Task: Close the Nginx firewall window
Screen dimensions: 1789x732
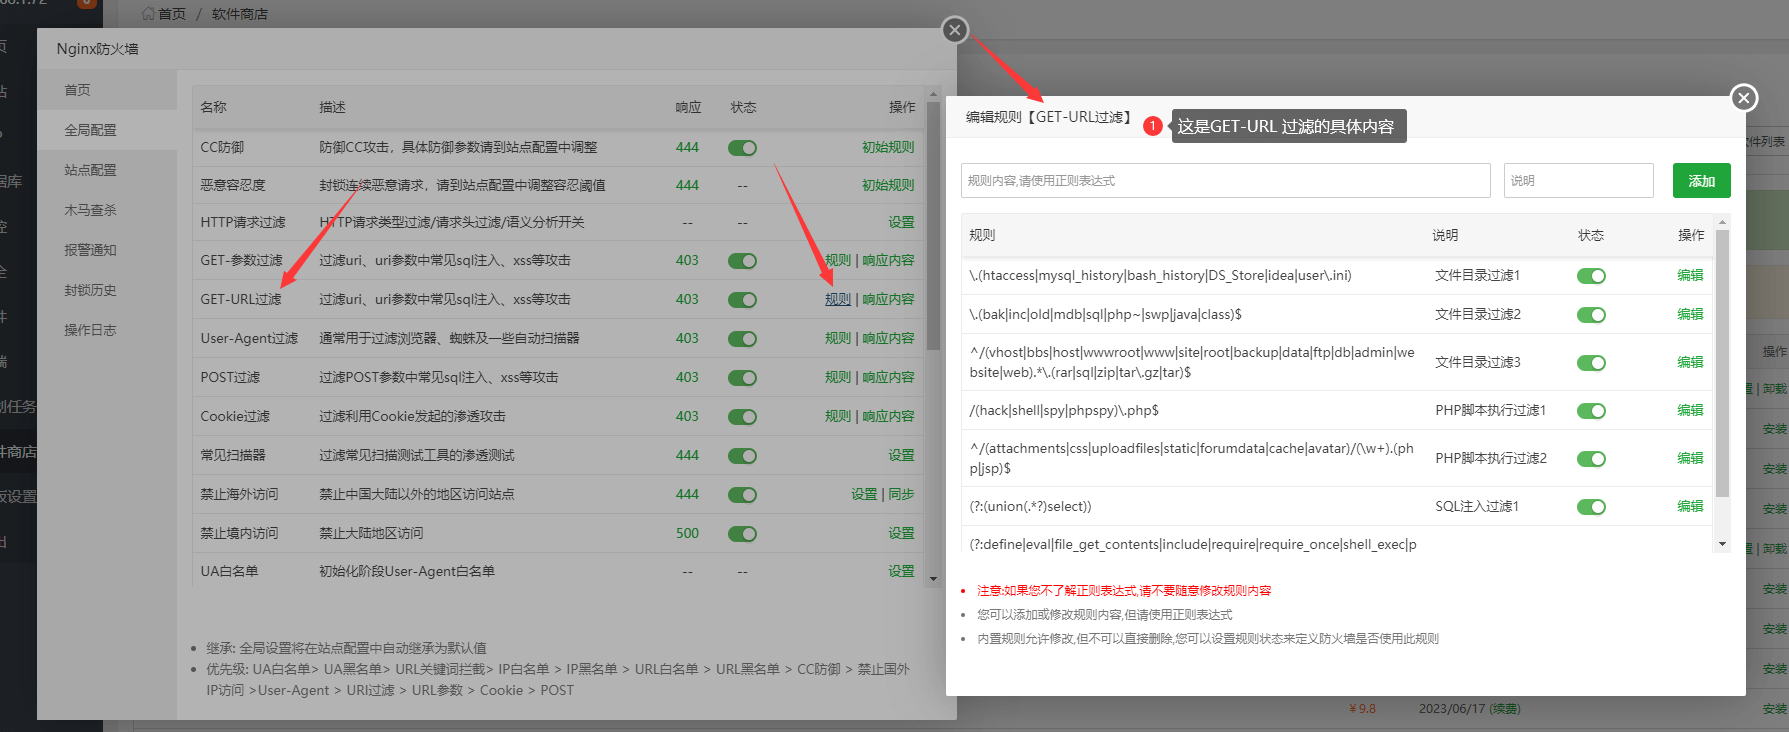Action: [x=955, y=30]
